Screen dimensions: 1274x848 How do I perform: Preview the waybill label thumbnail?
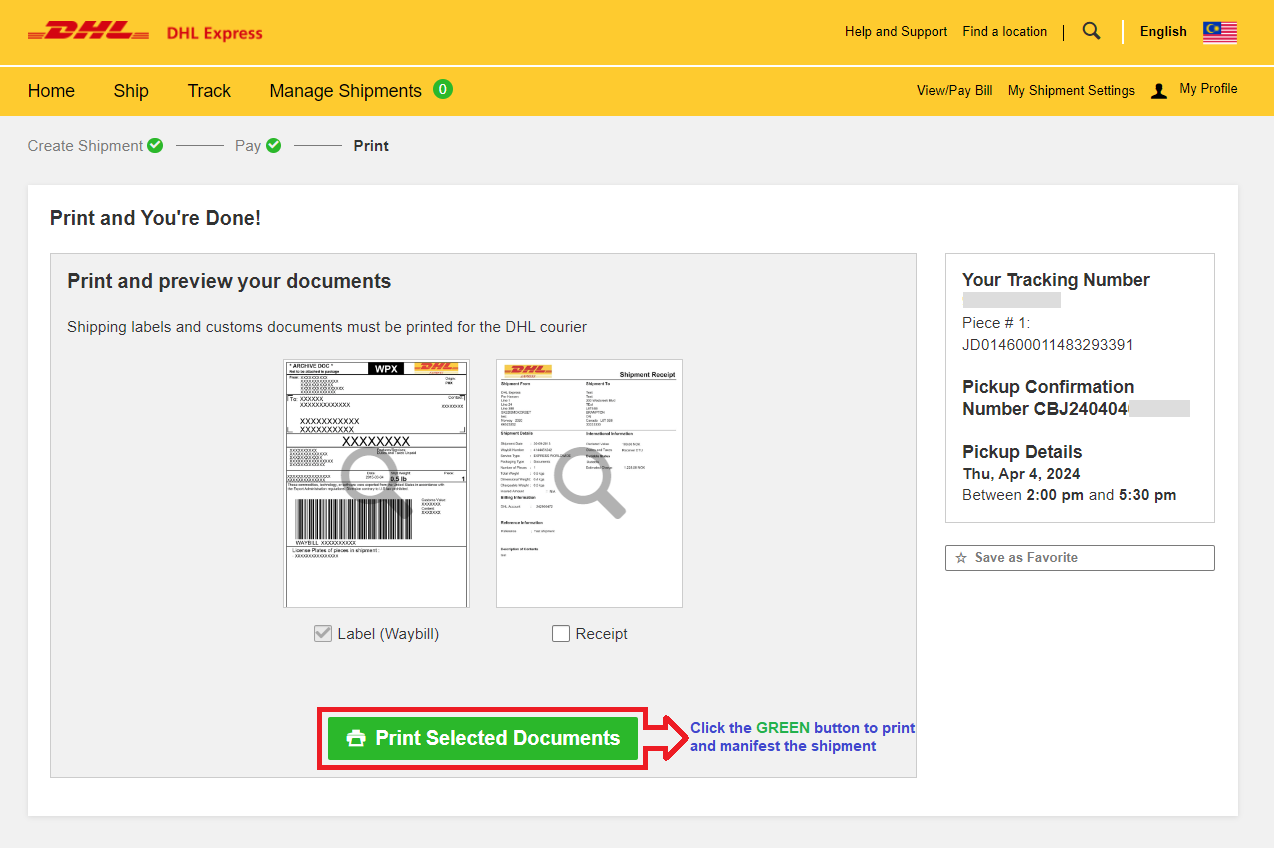(x=376, y=483)
